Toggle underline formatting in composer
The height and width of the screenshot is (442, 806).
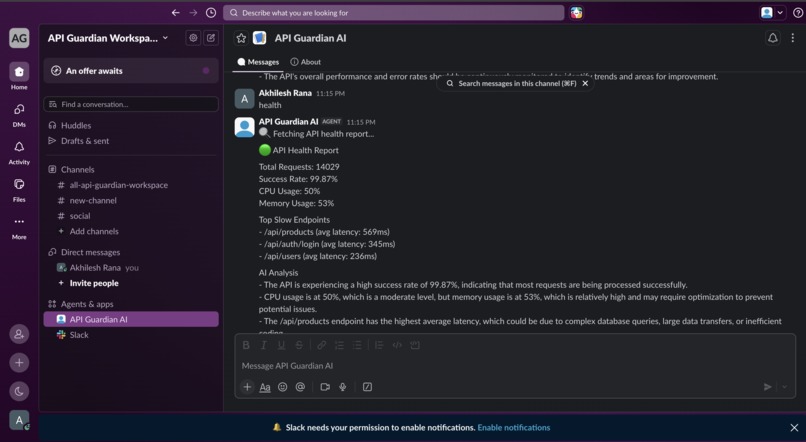(281, 345)
